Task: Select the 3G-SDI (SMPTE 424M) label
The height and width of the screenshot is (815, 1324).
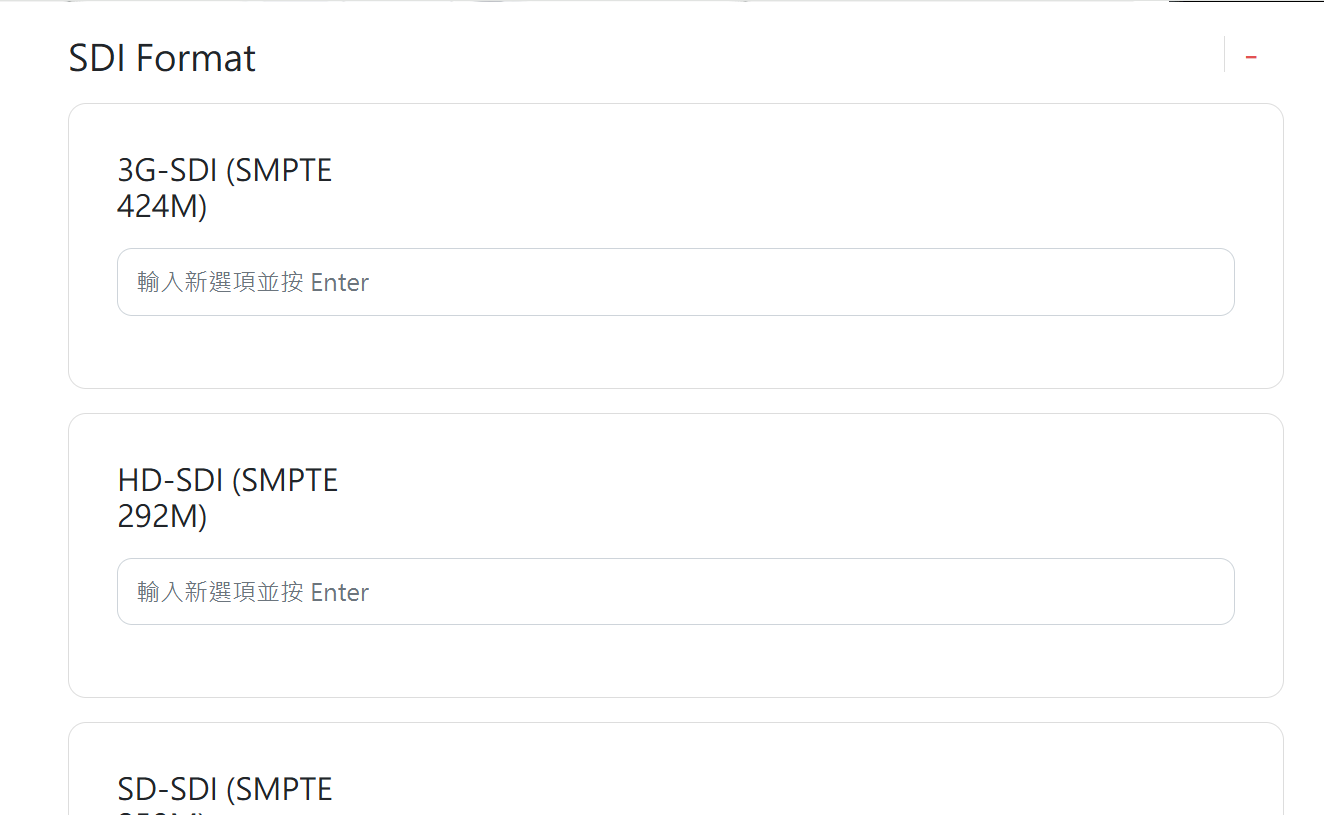Action: pos(225,188)
